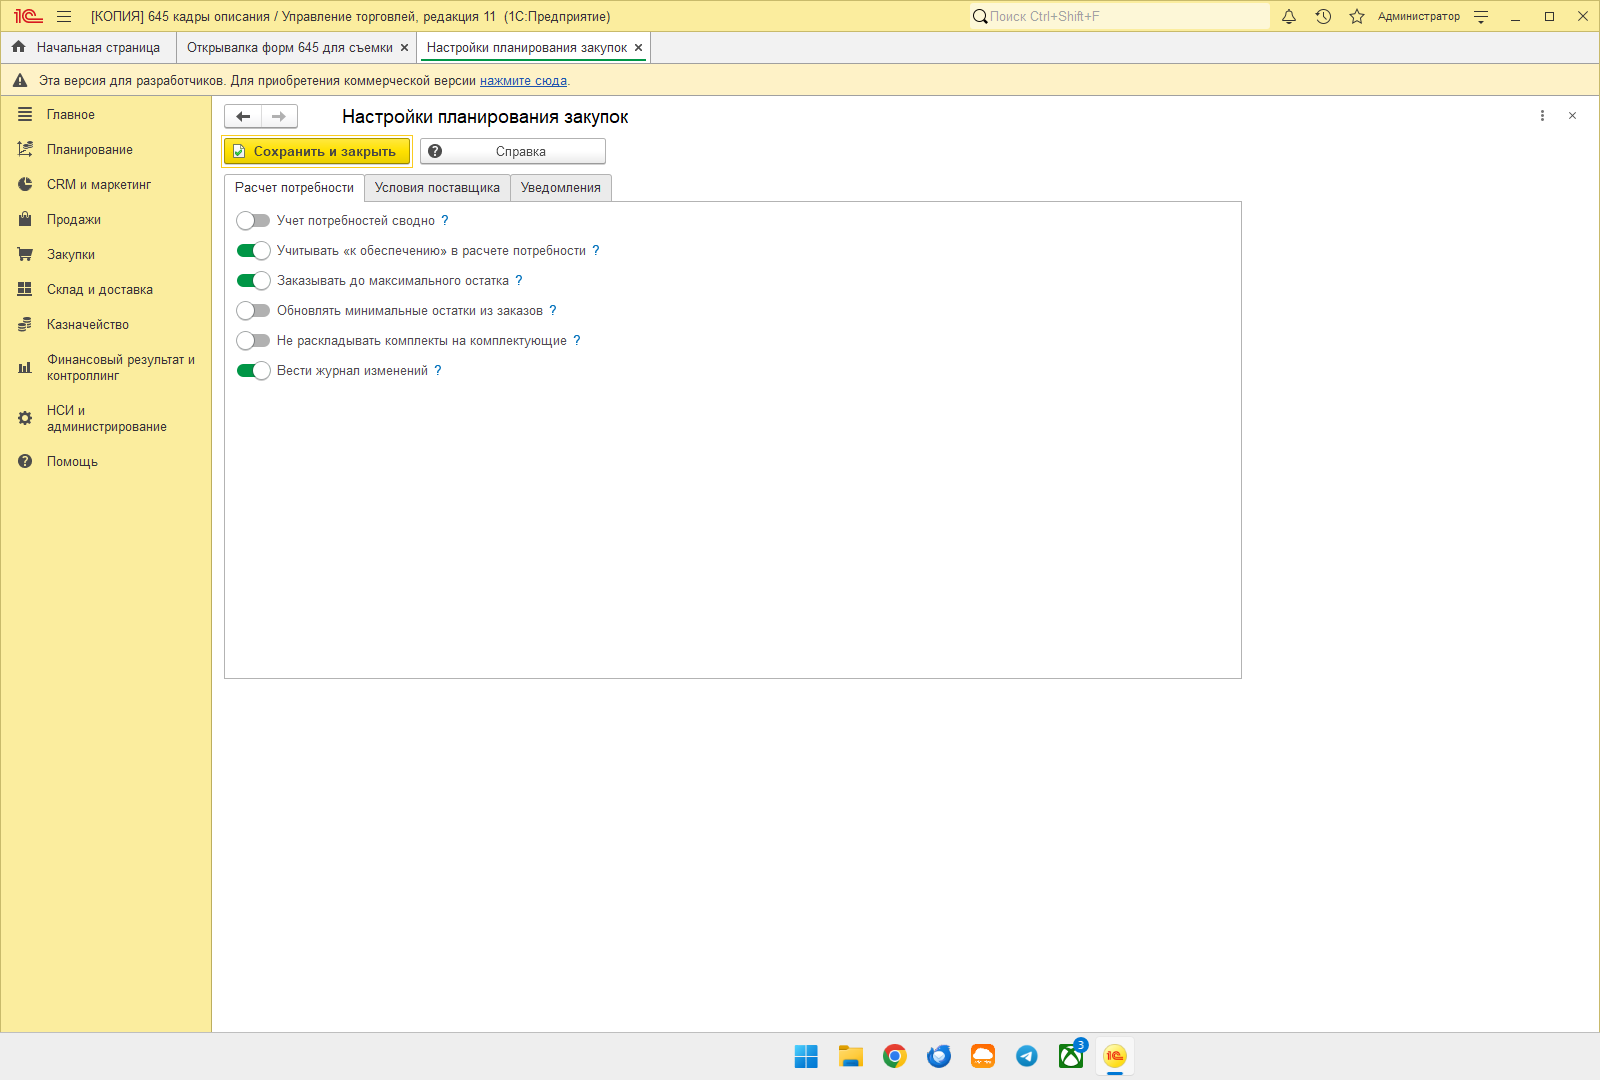The height and width of the screenshot is (1080, 1600).
Task: Enable 'Обновлять минимальные остатки из заказов'
Action: tap(253, 311)
